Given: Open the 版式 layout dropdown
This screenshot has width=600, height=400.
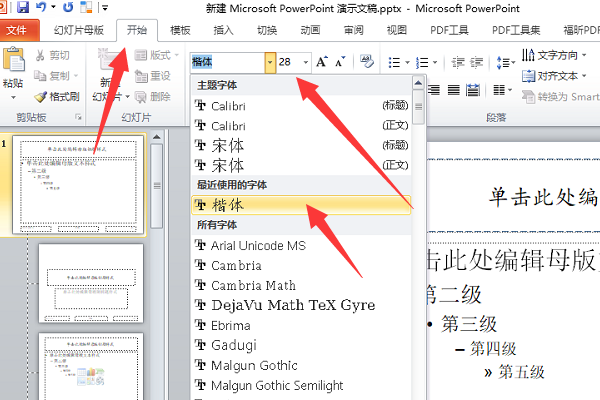Looking at the screenshot, I should click(159, 55).
